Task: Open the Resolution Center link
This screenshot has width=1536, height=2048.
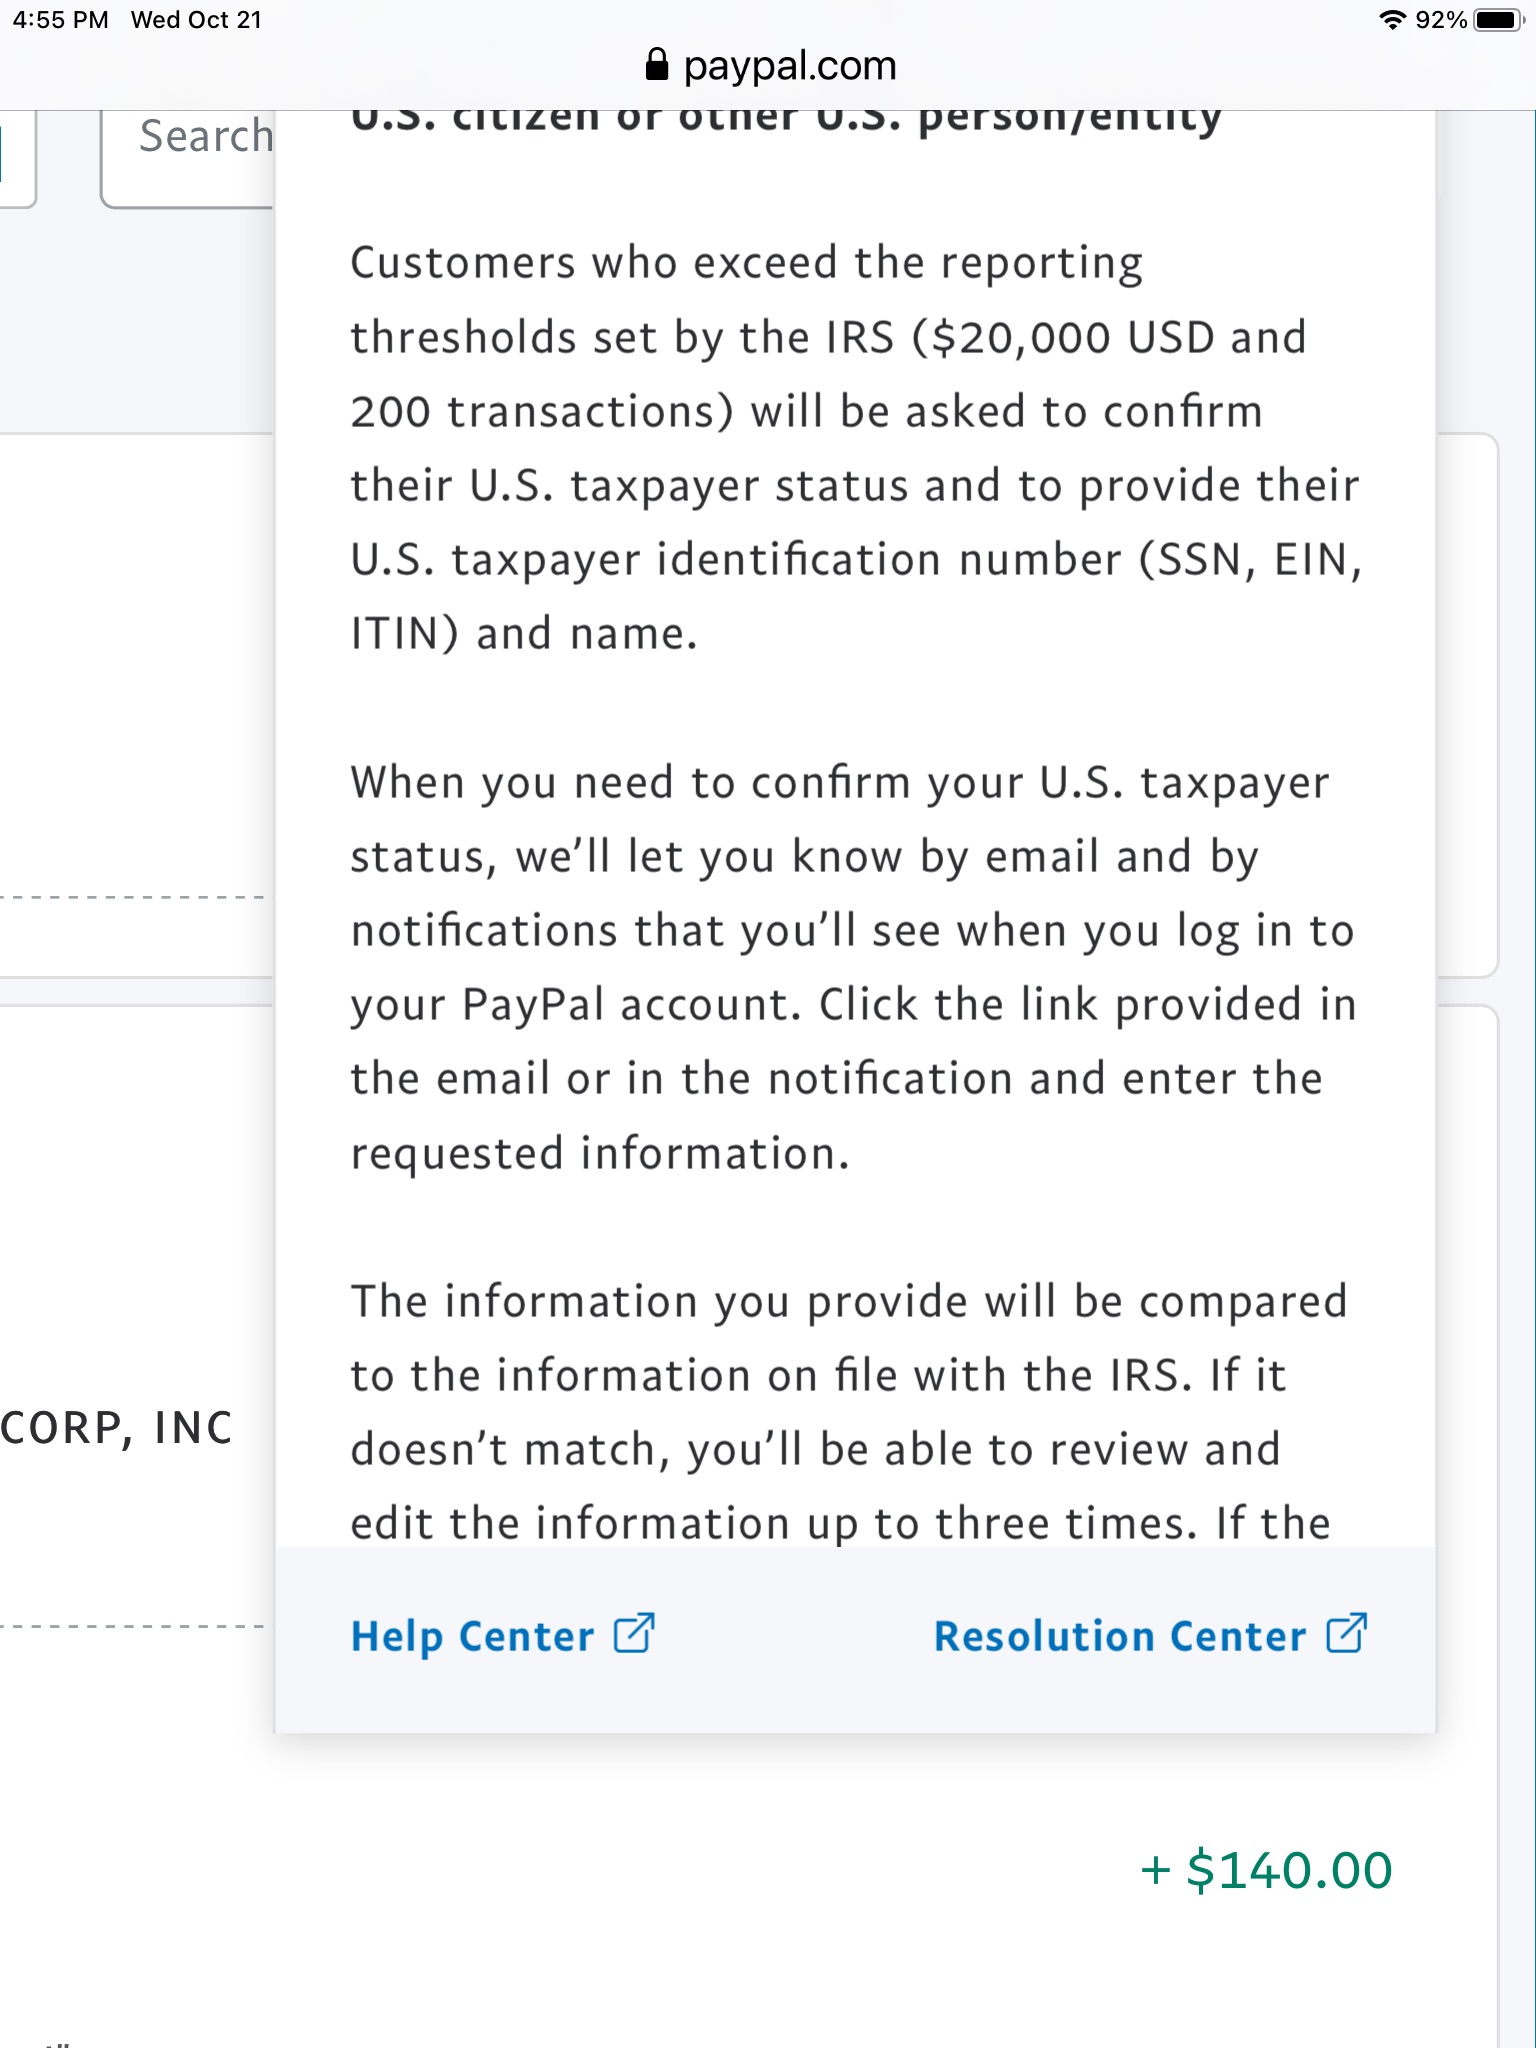Action: point(1119,1637)
